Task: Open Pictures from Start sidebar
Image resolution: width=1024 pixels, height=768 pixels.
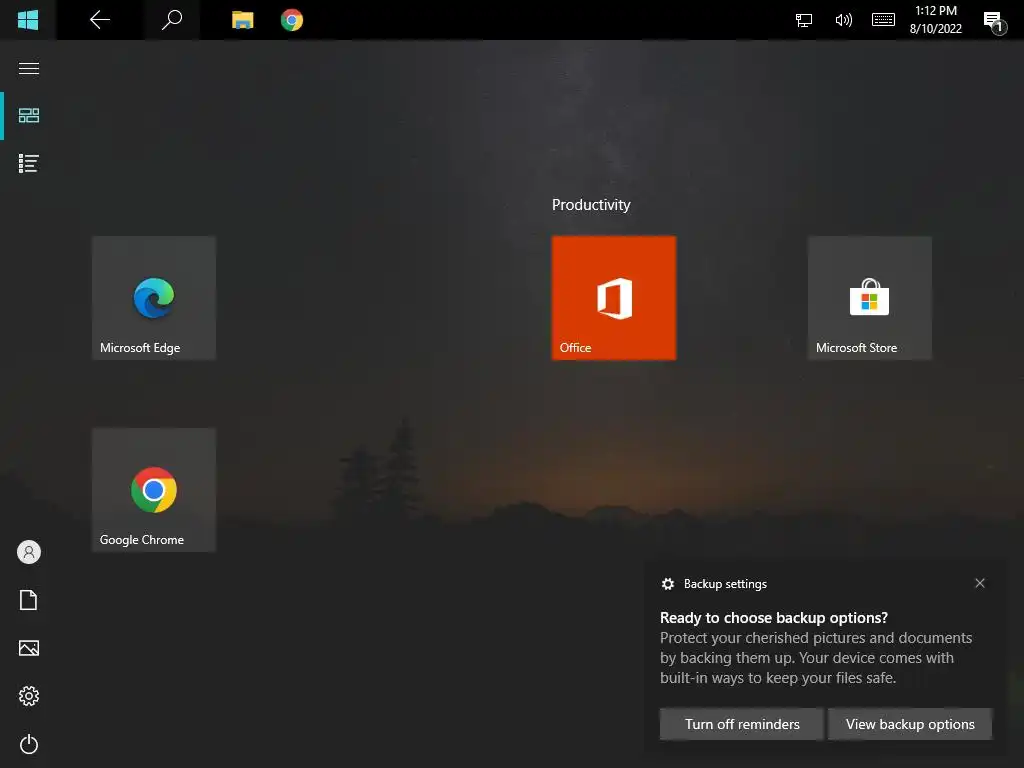Action: point(29,648)
